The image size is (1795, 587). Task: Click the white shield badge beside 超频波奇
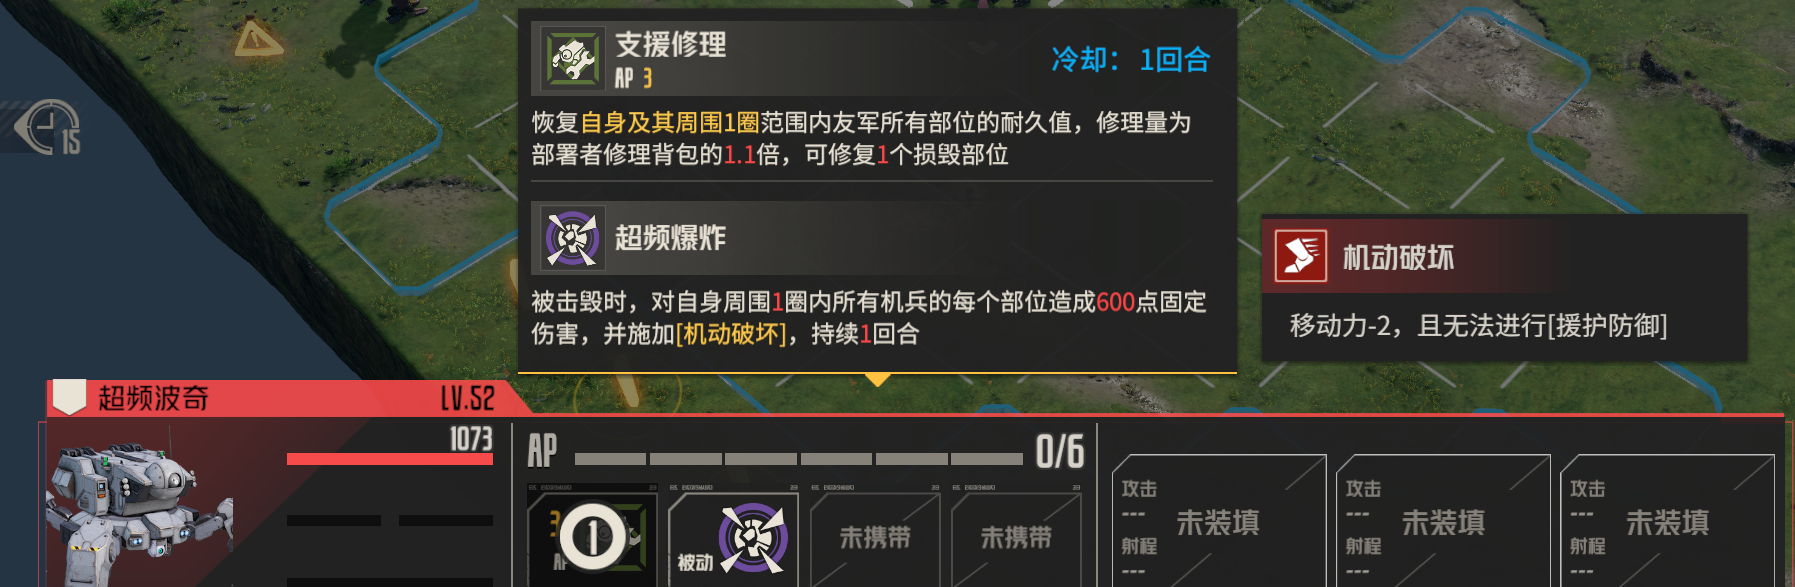tap(69, 397)
